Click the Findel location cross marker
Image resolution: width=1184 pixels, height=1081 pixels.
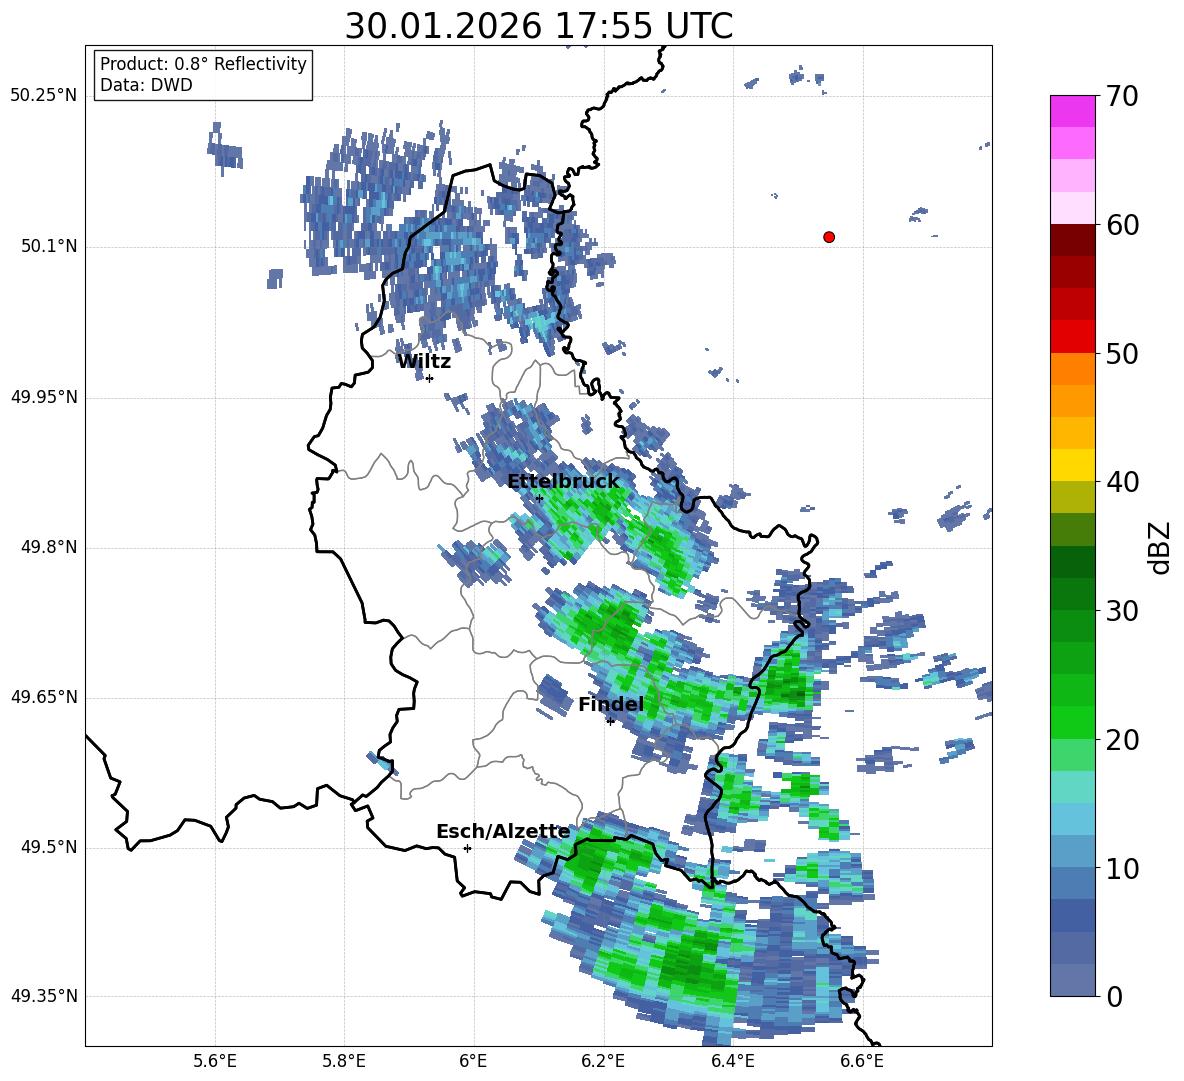tap(610, 722)
